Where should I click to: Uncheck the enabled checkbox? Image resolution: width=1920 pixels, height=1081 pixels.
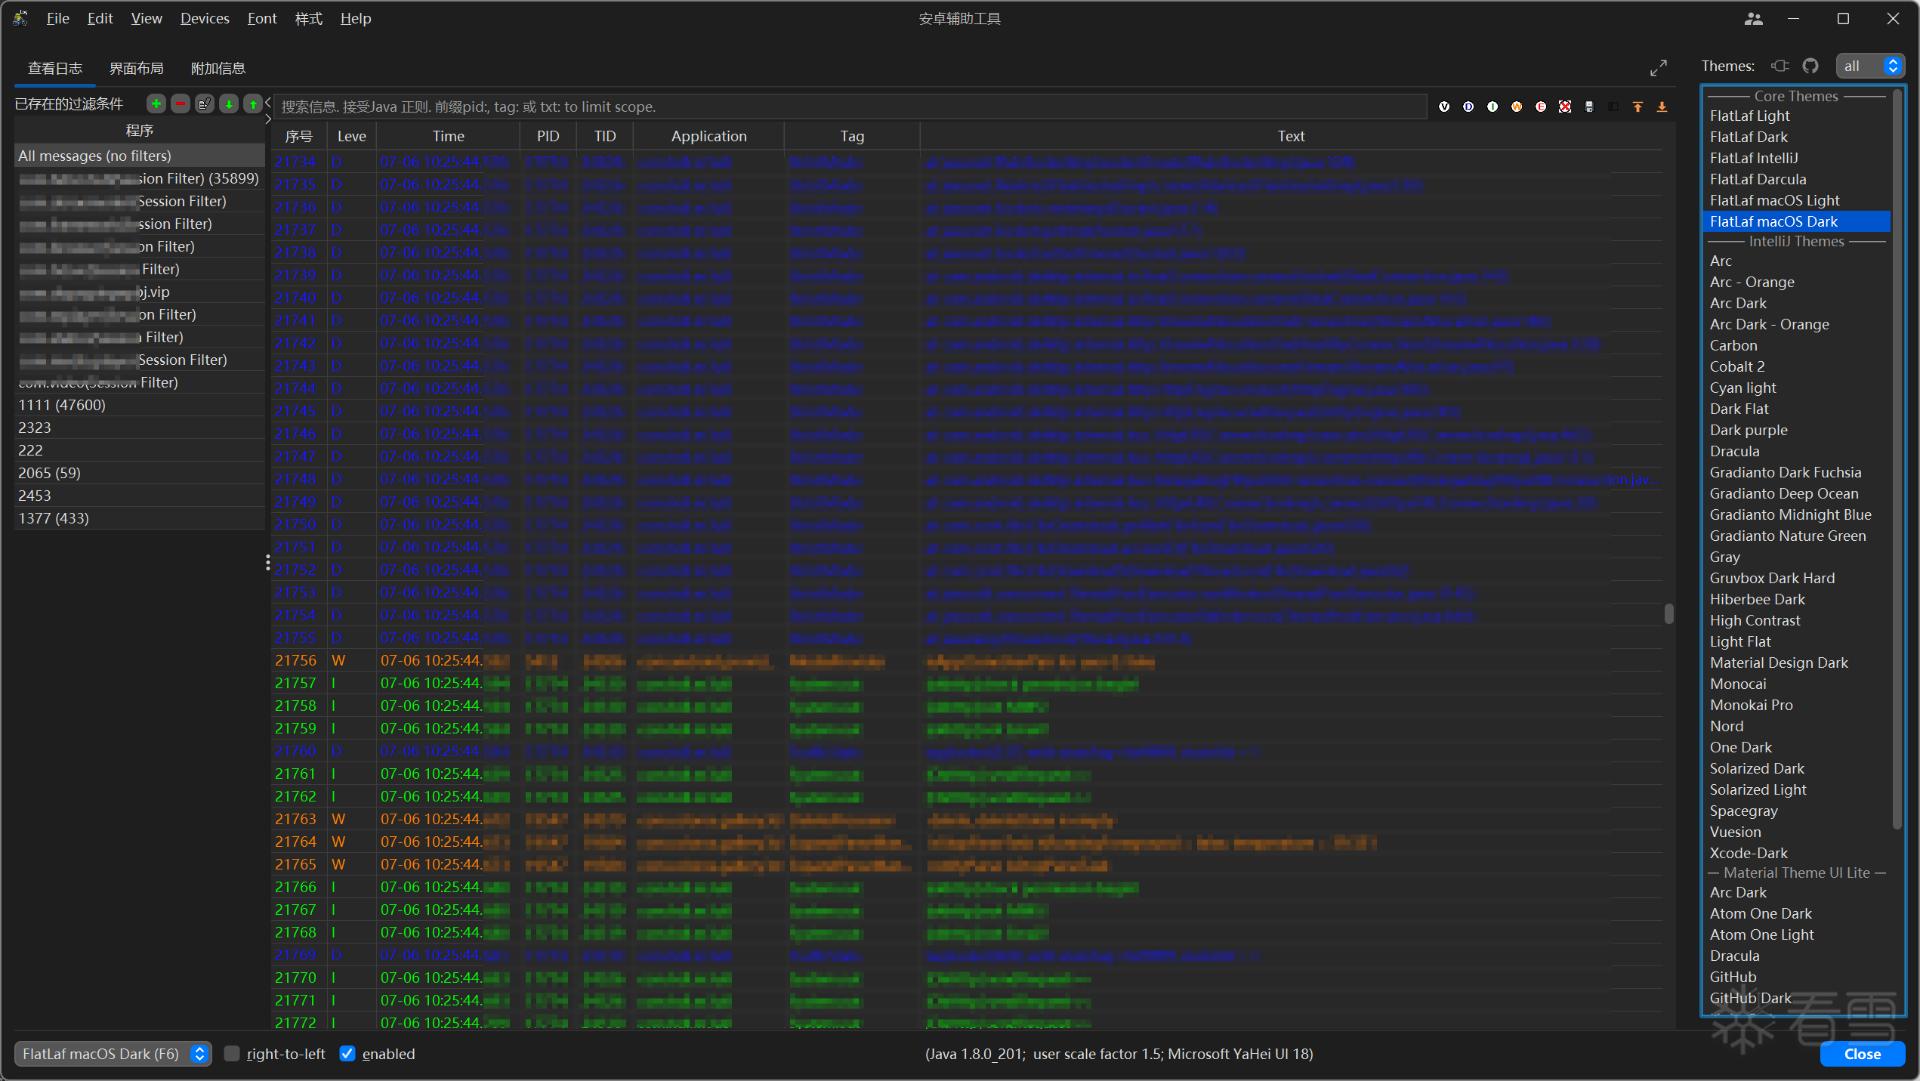tap(347, 1054)
